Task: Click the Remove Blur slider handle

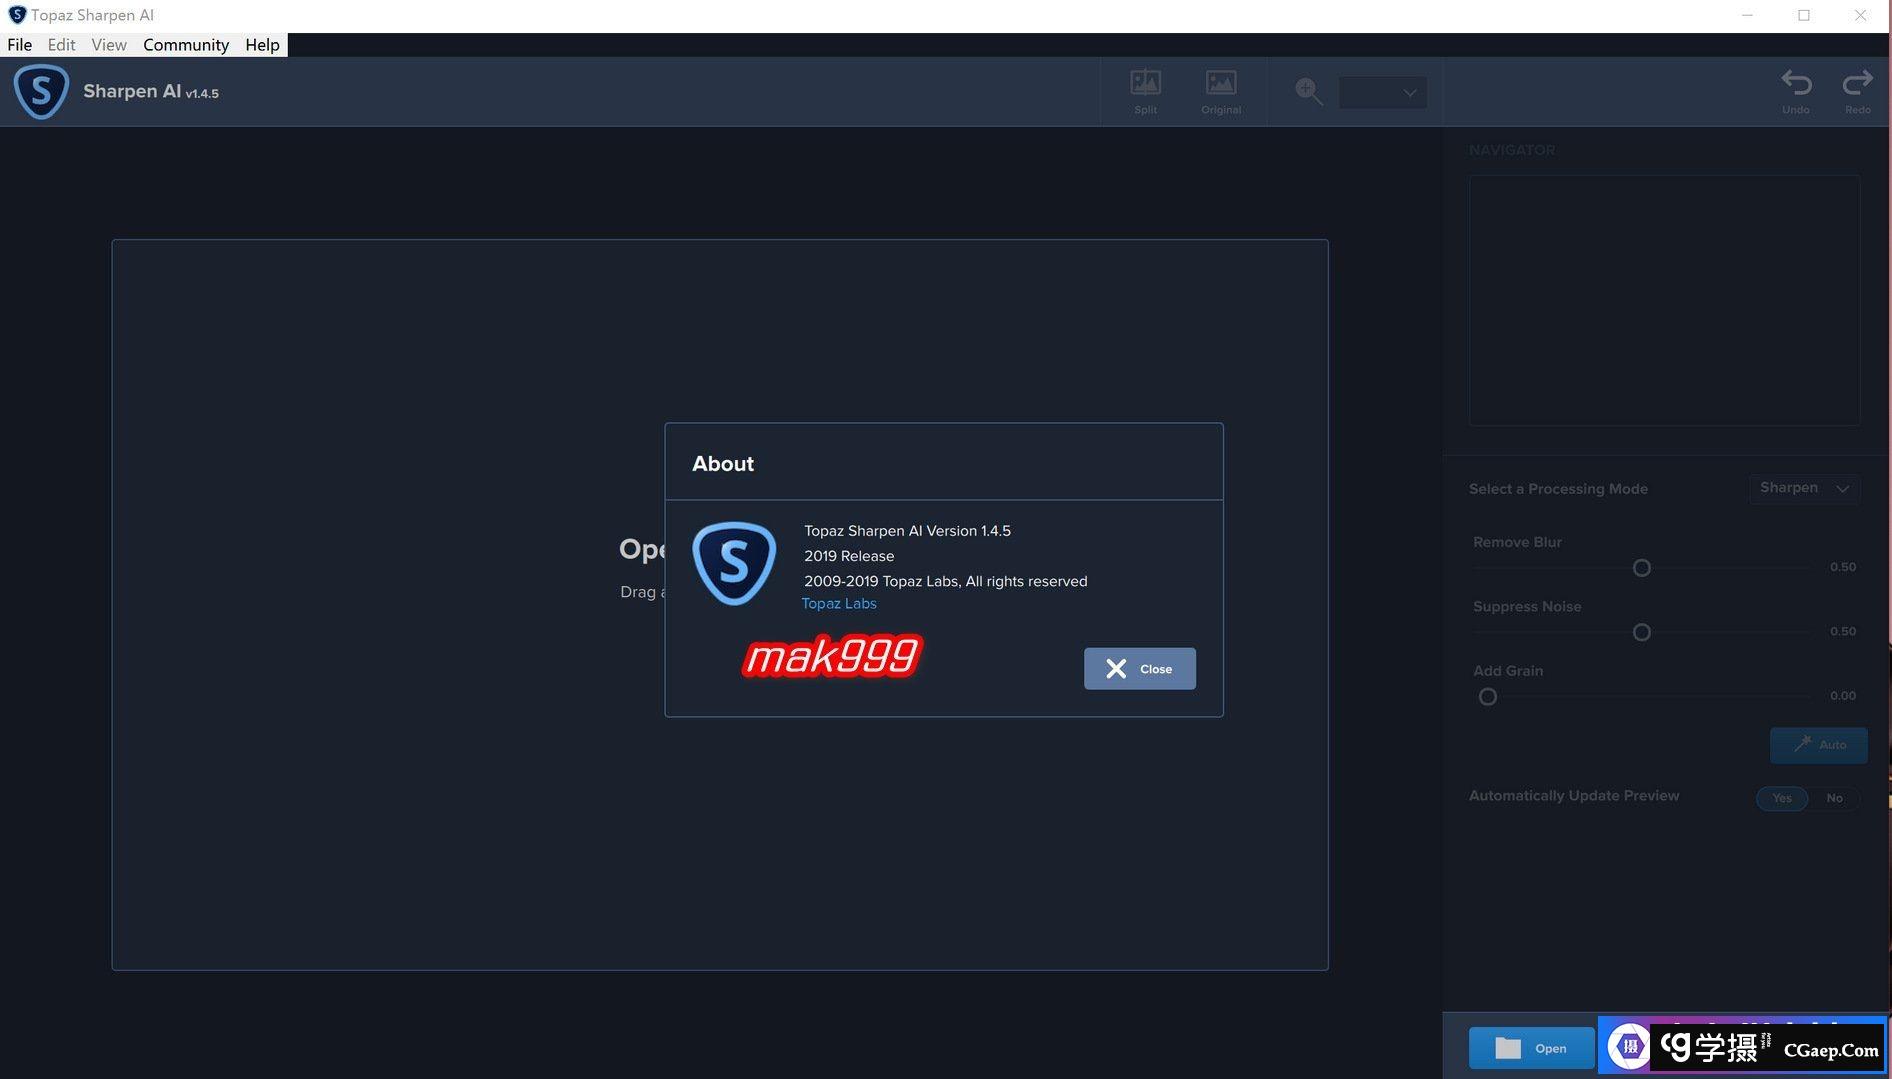Action: click(x=1641, y=568)
